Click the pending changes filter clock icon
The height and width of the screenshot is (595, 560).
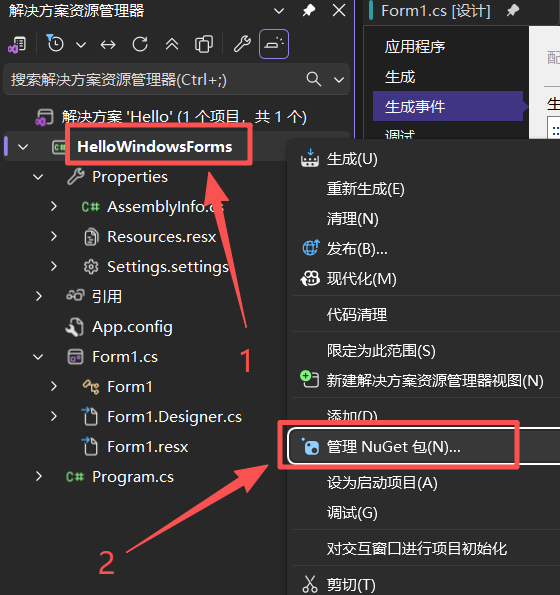55,44
